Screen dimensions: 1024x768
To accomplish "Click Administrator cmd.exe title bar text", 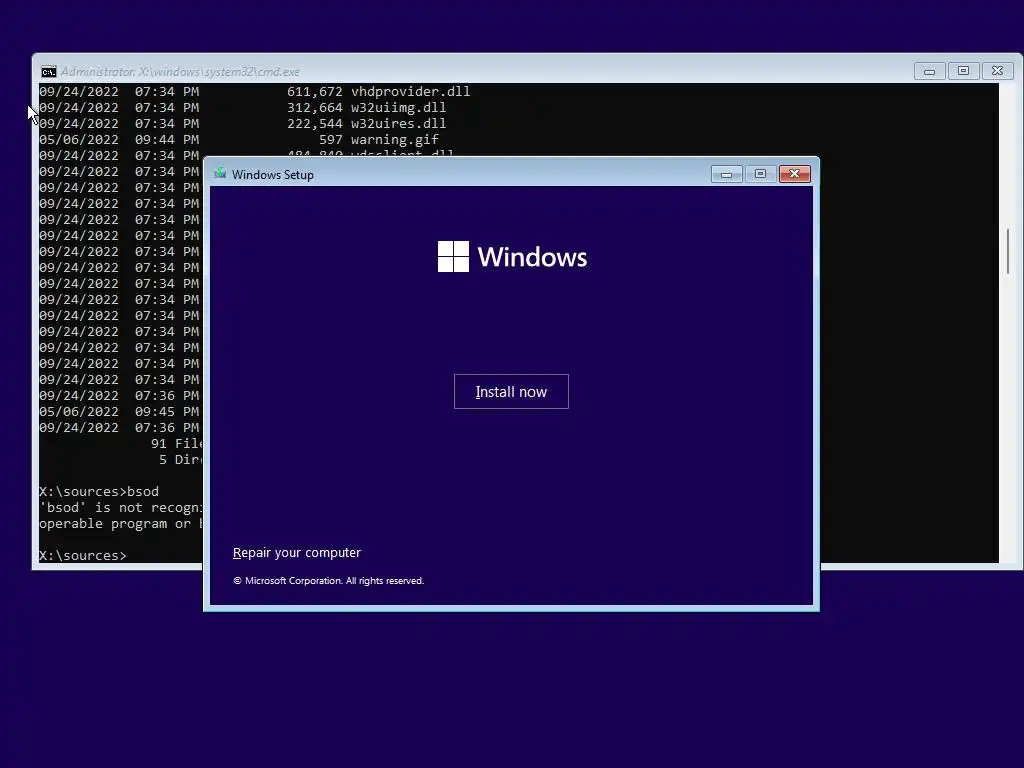I will [x=180, y=72].
